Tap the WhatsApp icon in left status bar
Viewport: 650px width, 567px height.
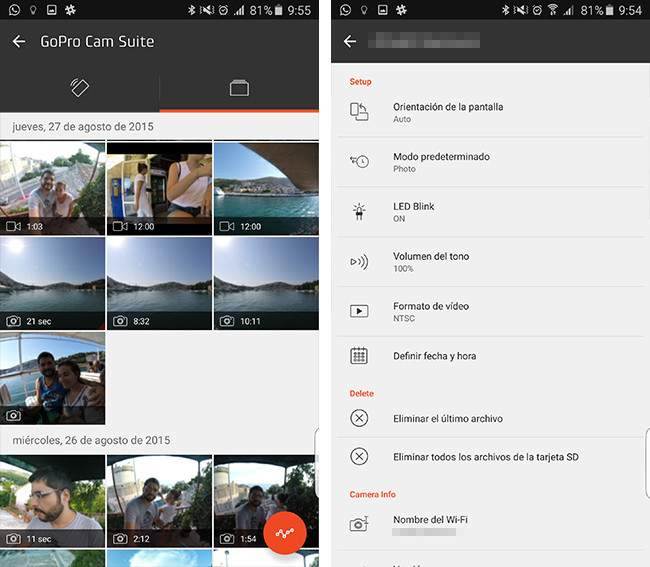coord(15,10)
